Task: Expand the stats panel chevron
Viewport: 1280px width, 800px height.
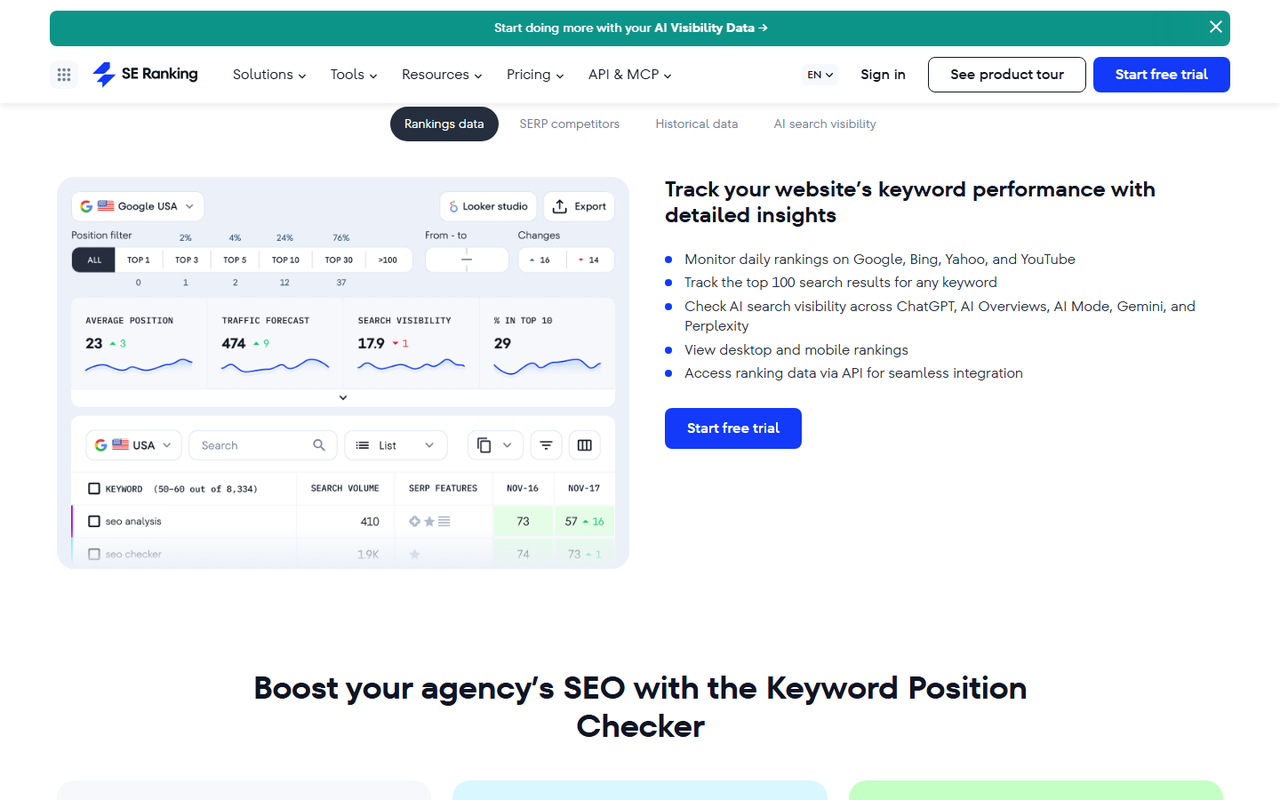Action: click(343, 398)
